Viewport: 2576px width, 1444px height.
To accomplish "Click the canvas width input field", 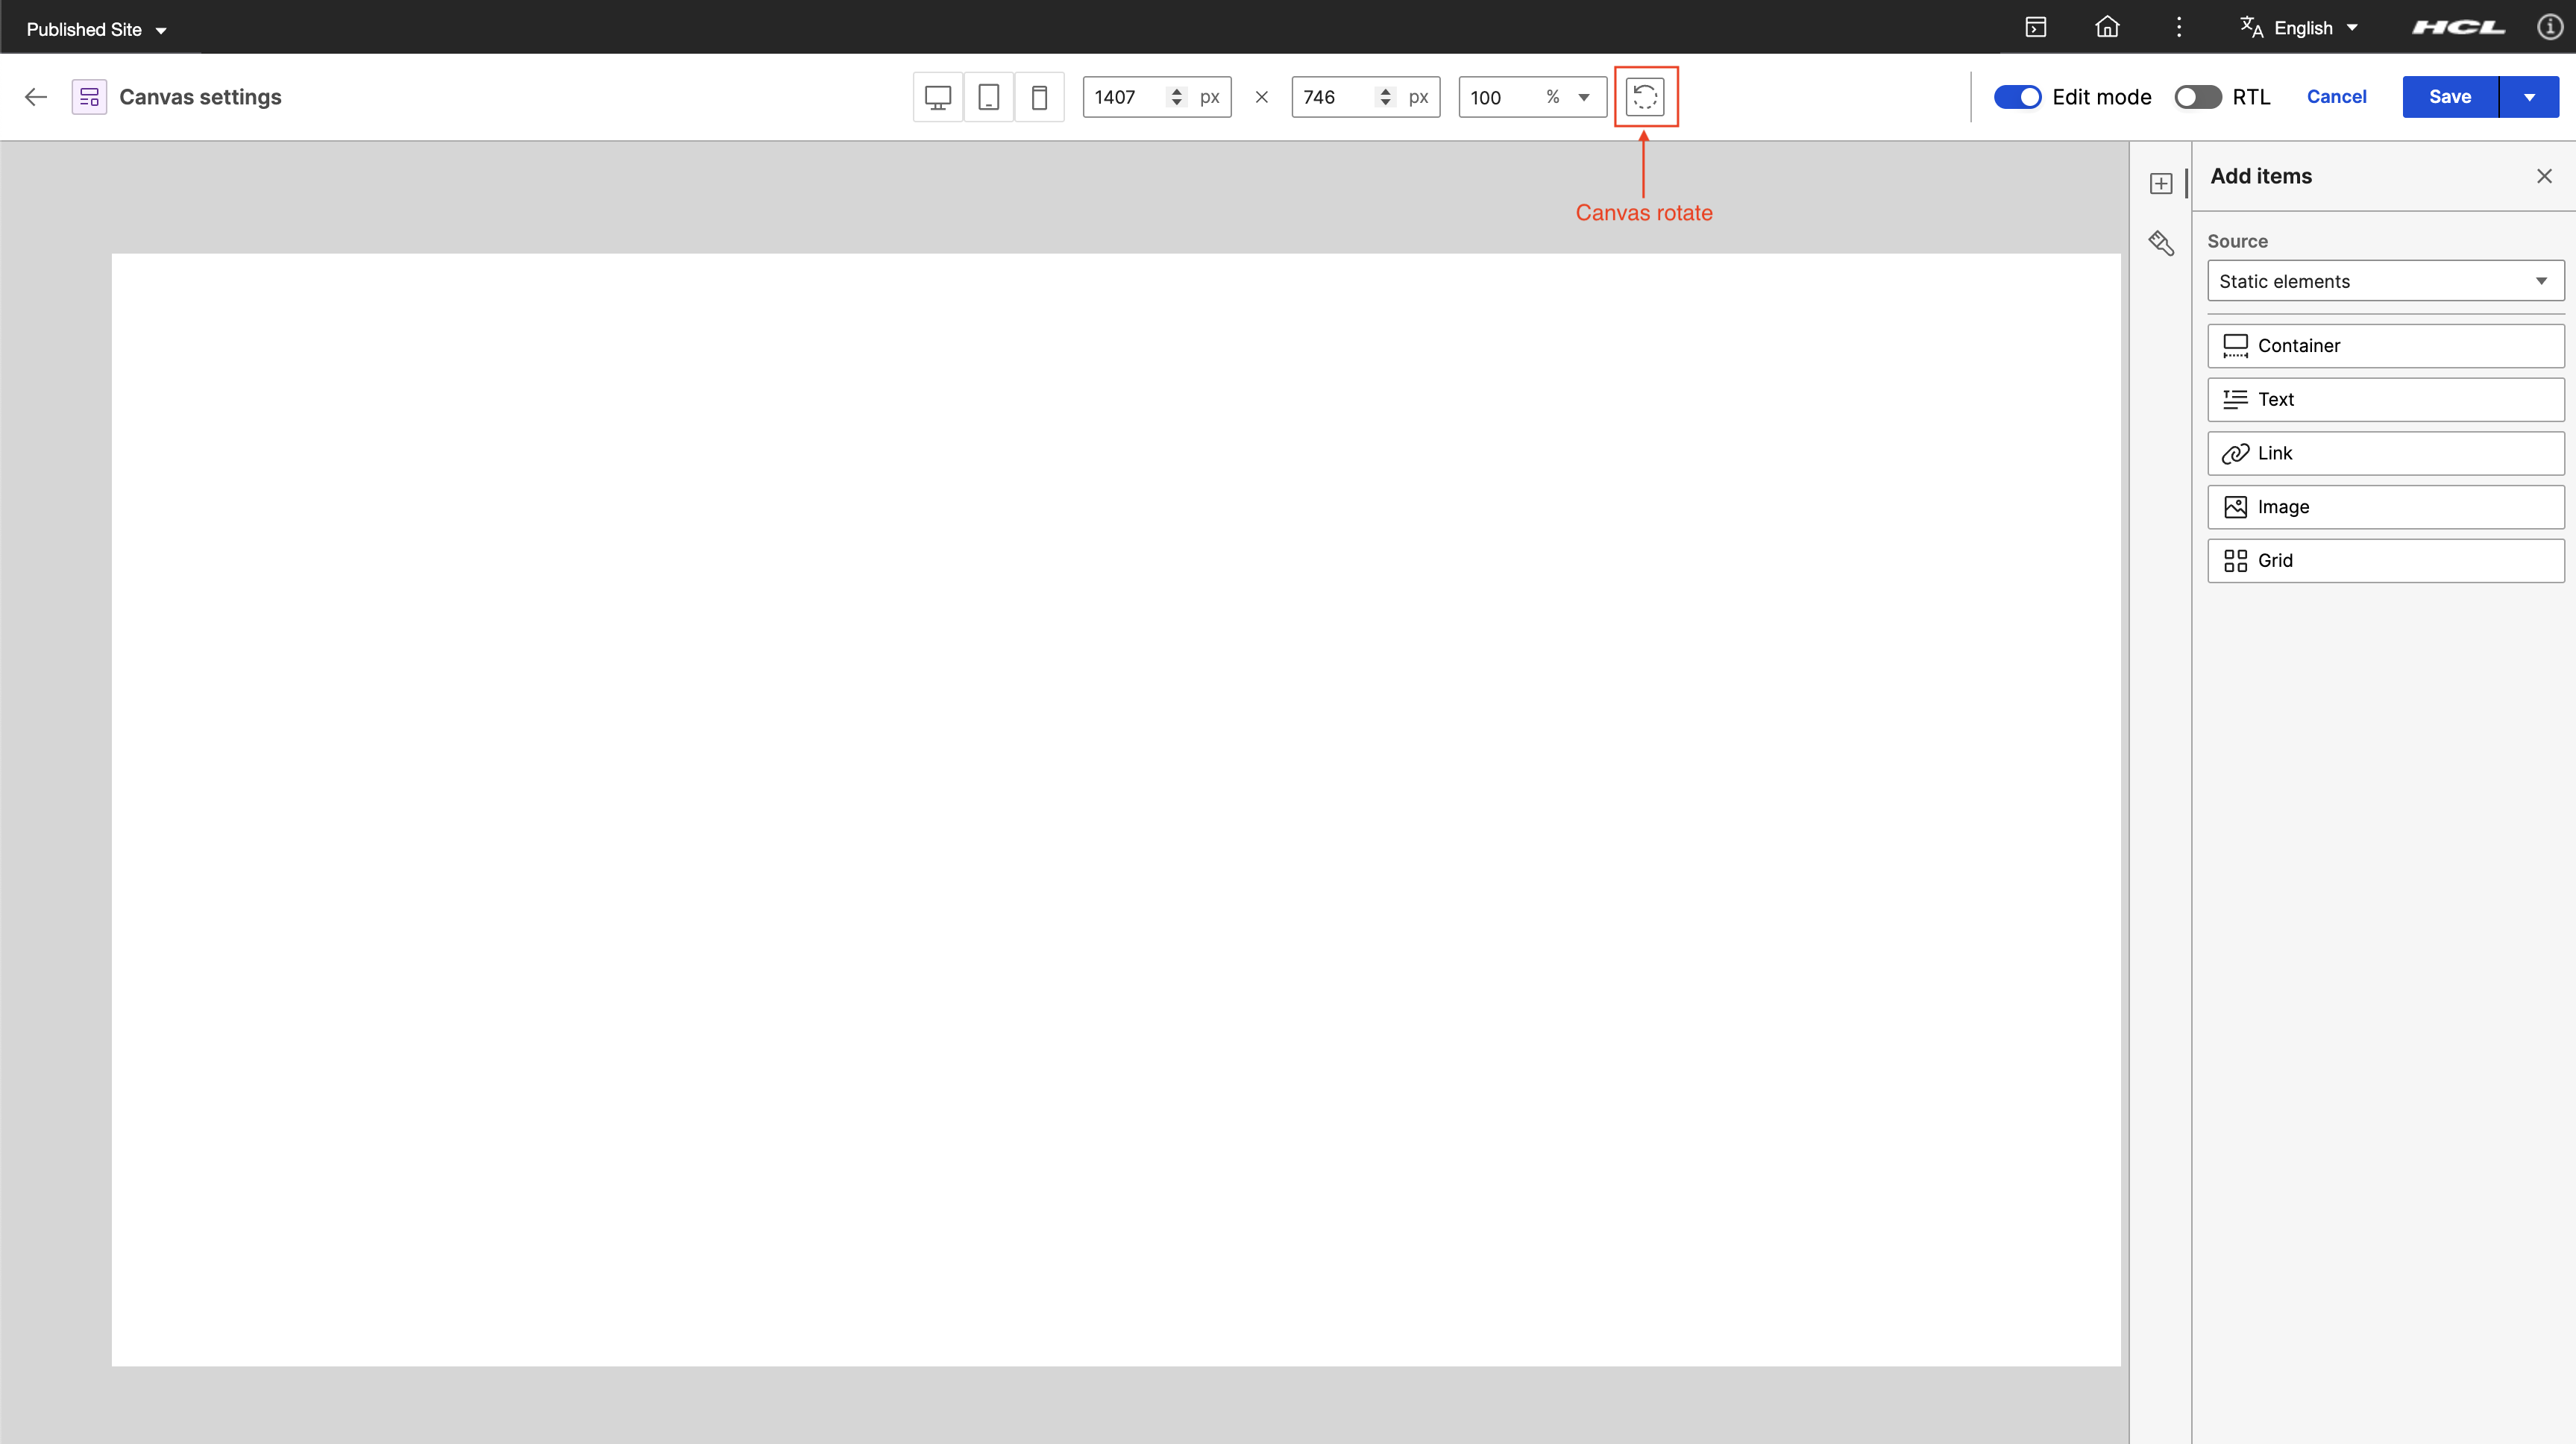I will (x=1125, y=97).
